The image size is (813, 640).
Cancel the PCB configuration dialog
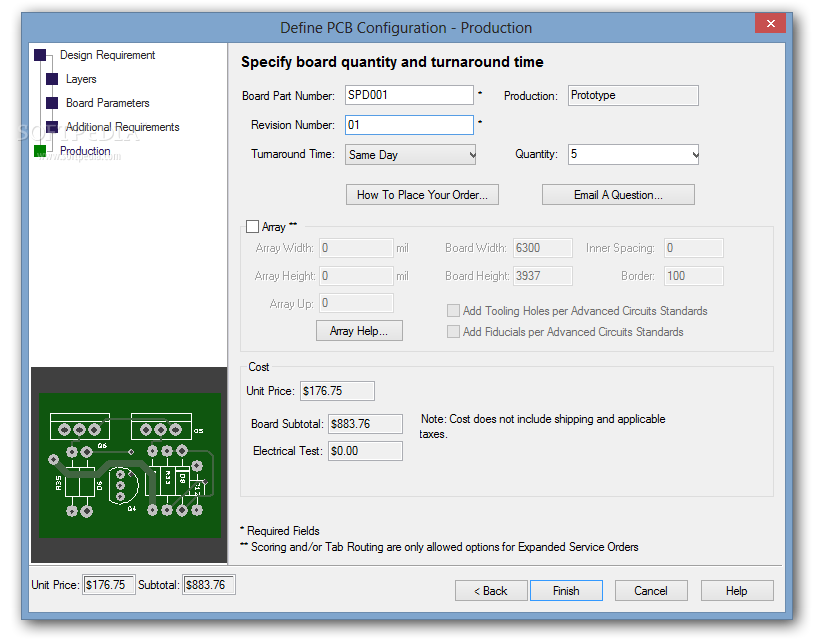tap(651, 591)
